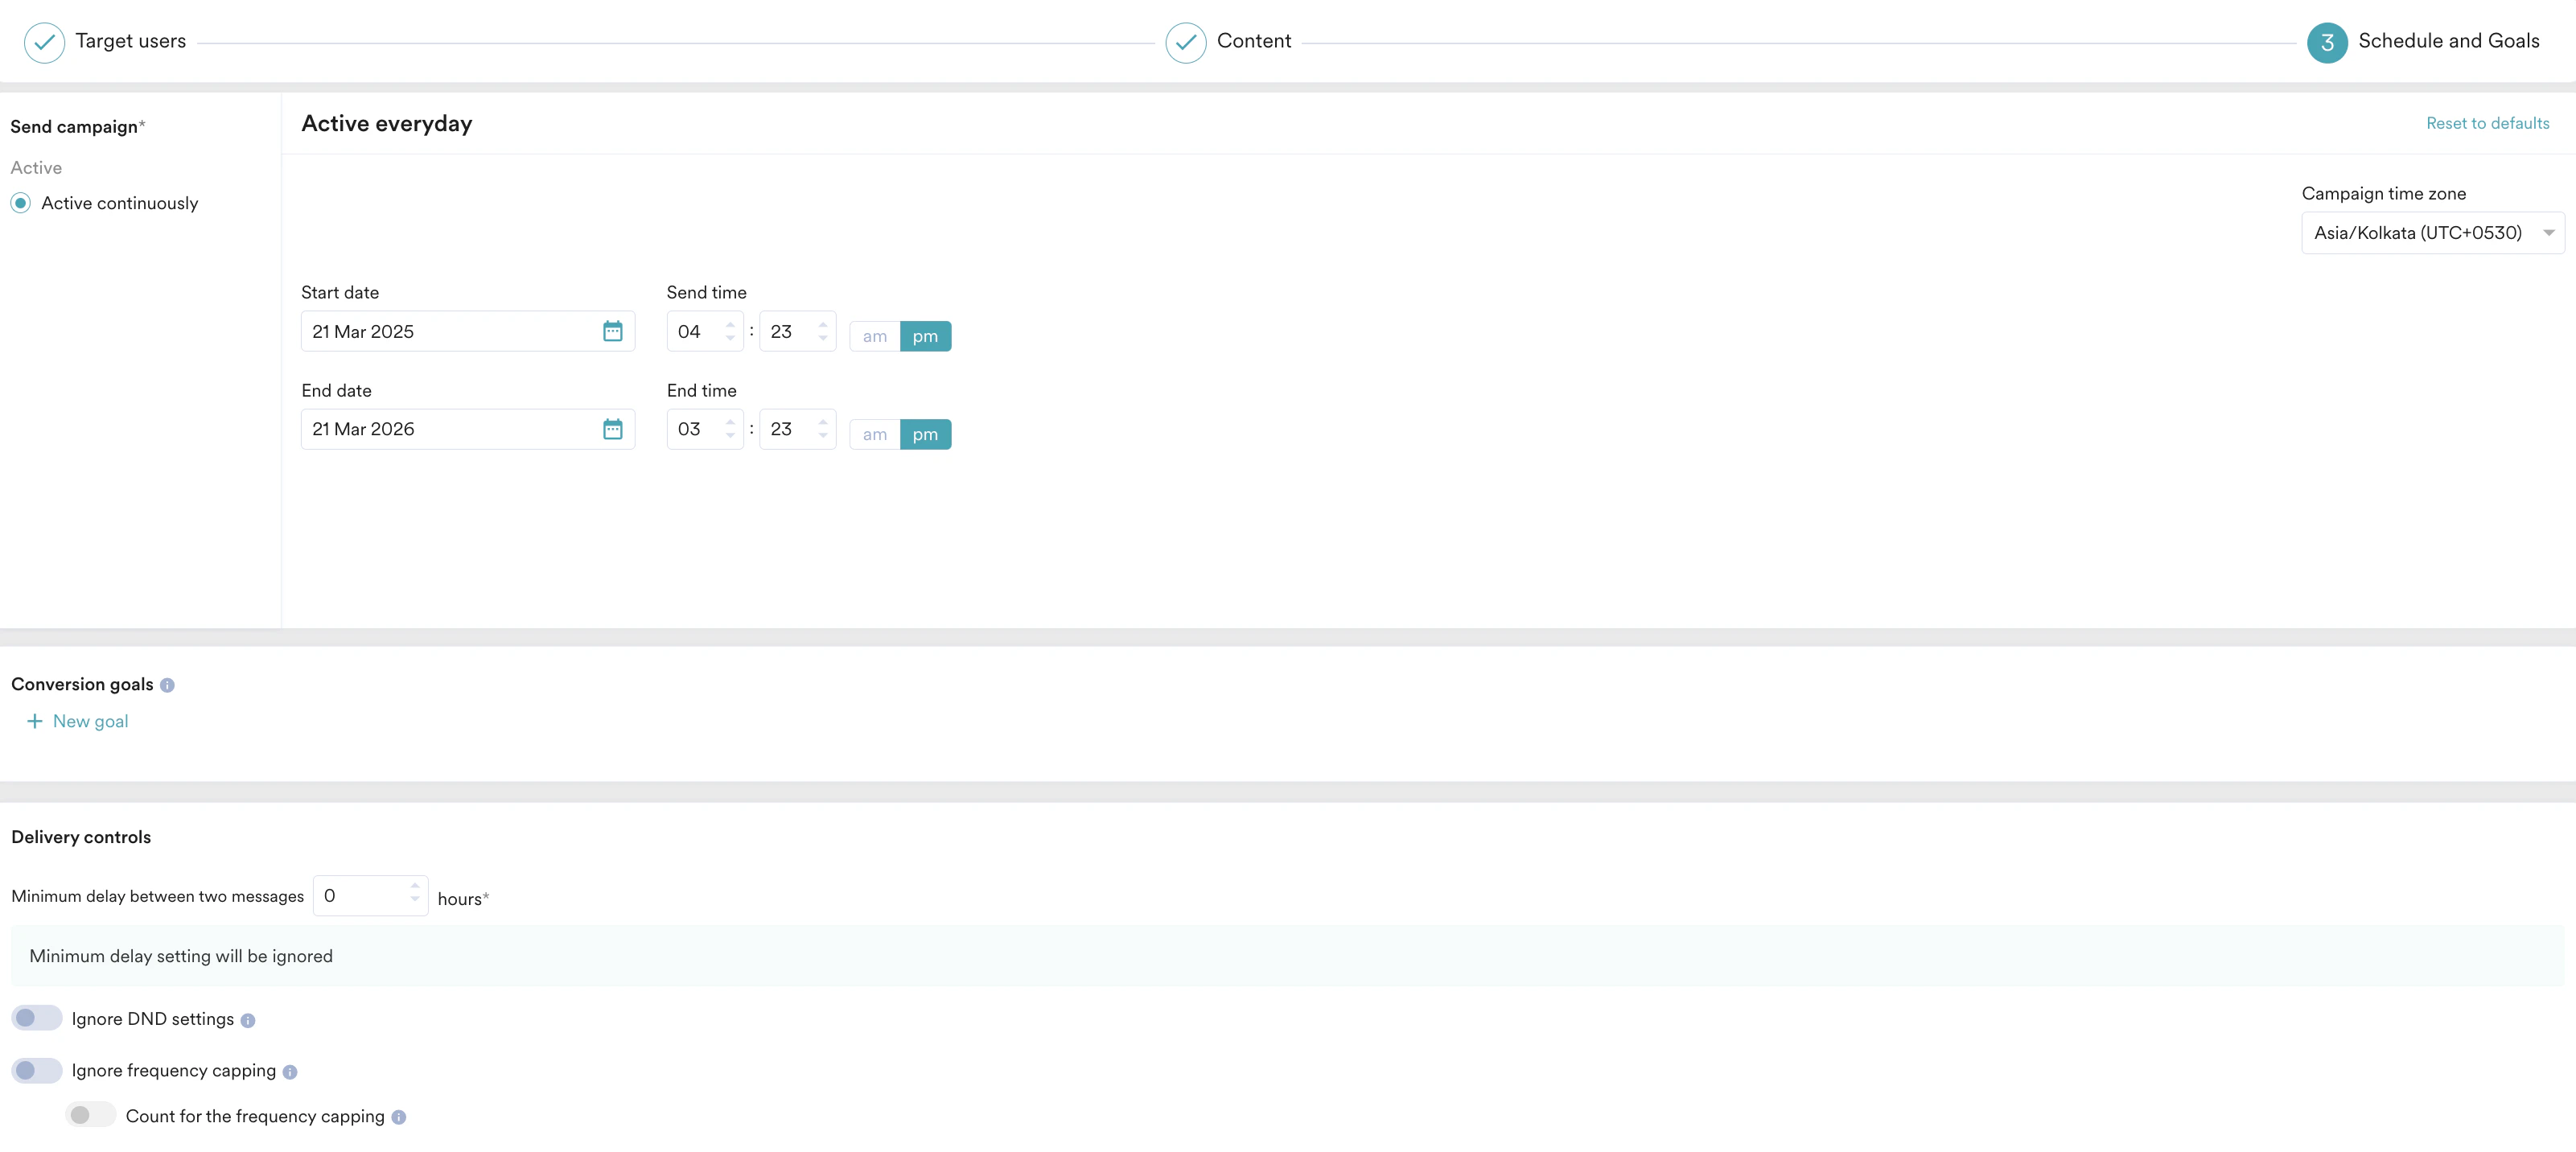
Task: Open the calendar picker for Start date
Action: coord(612,331)
